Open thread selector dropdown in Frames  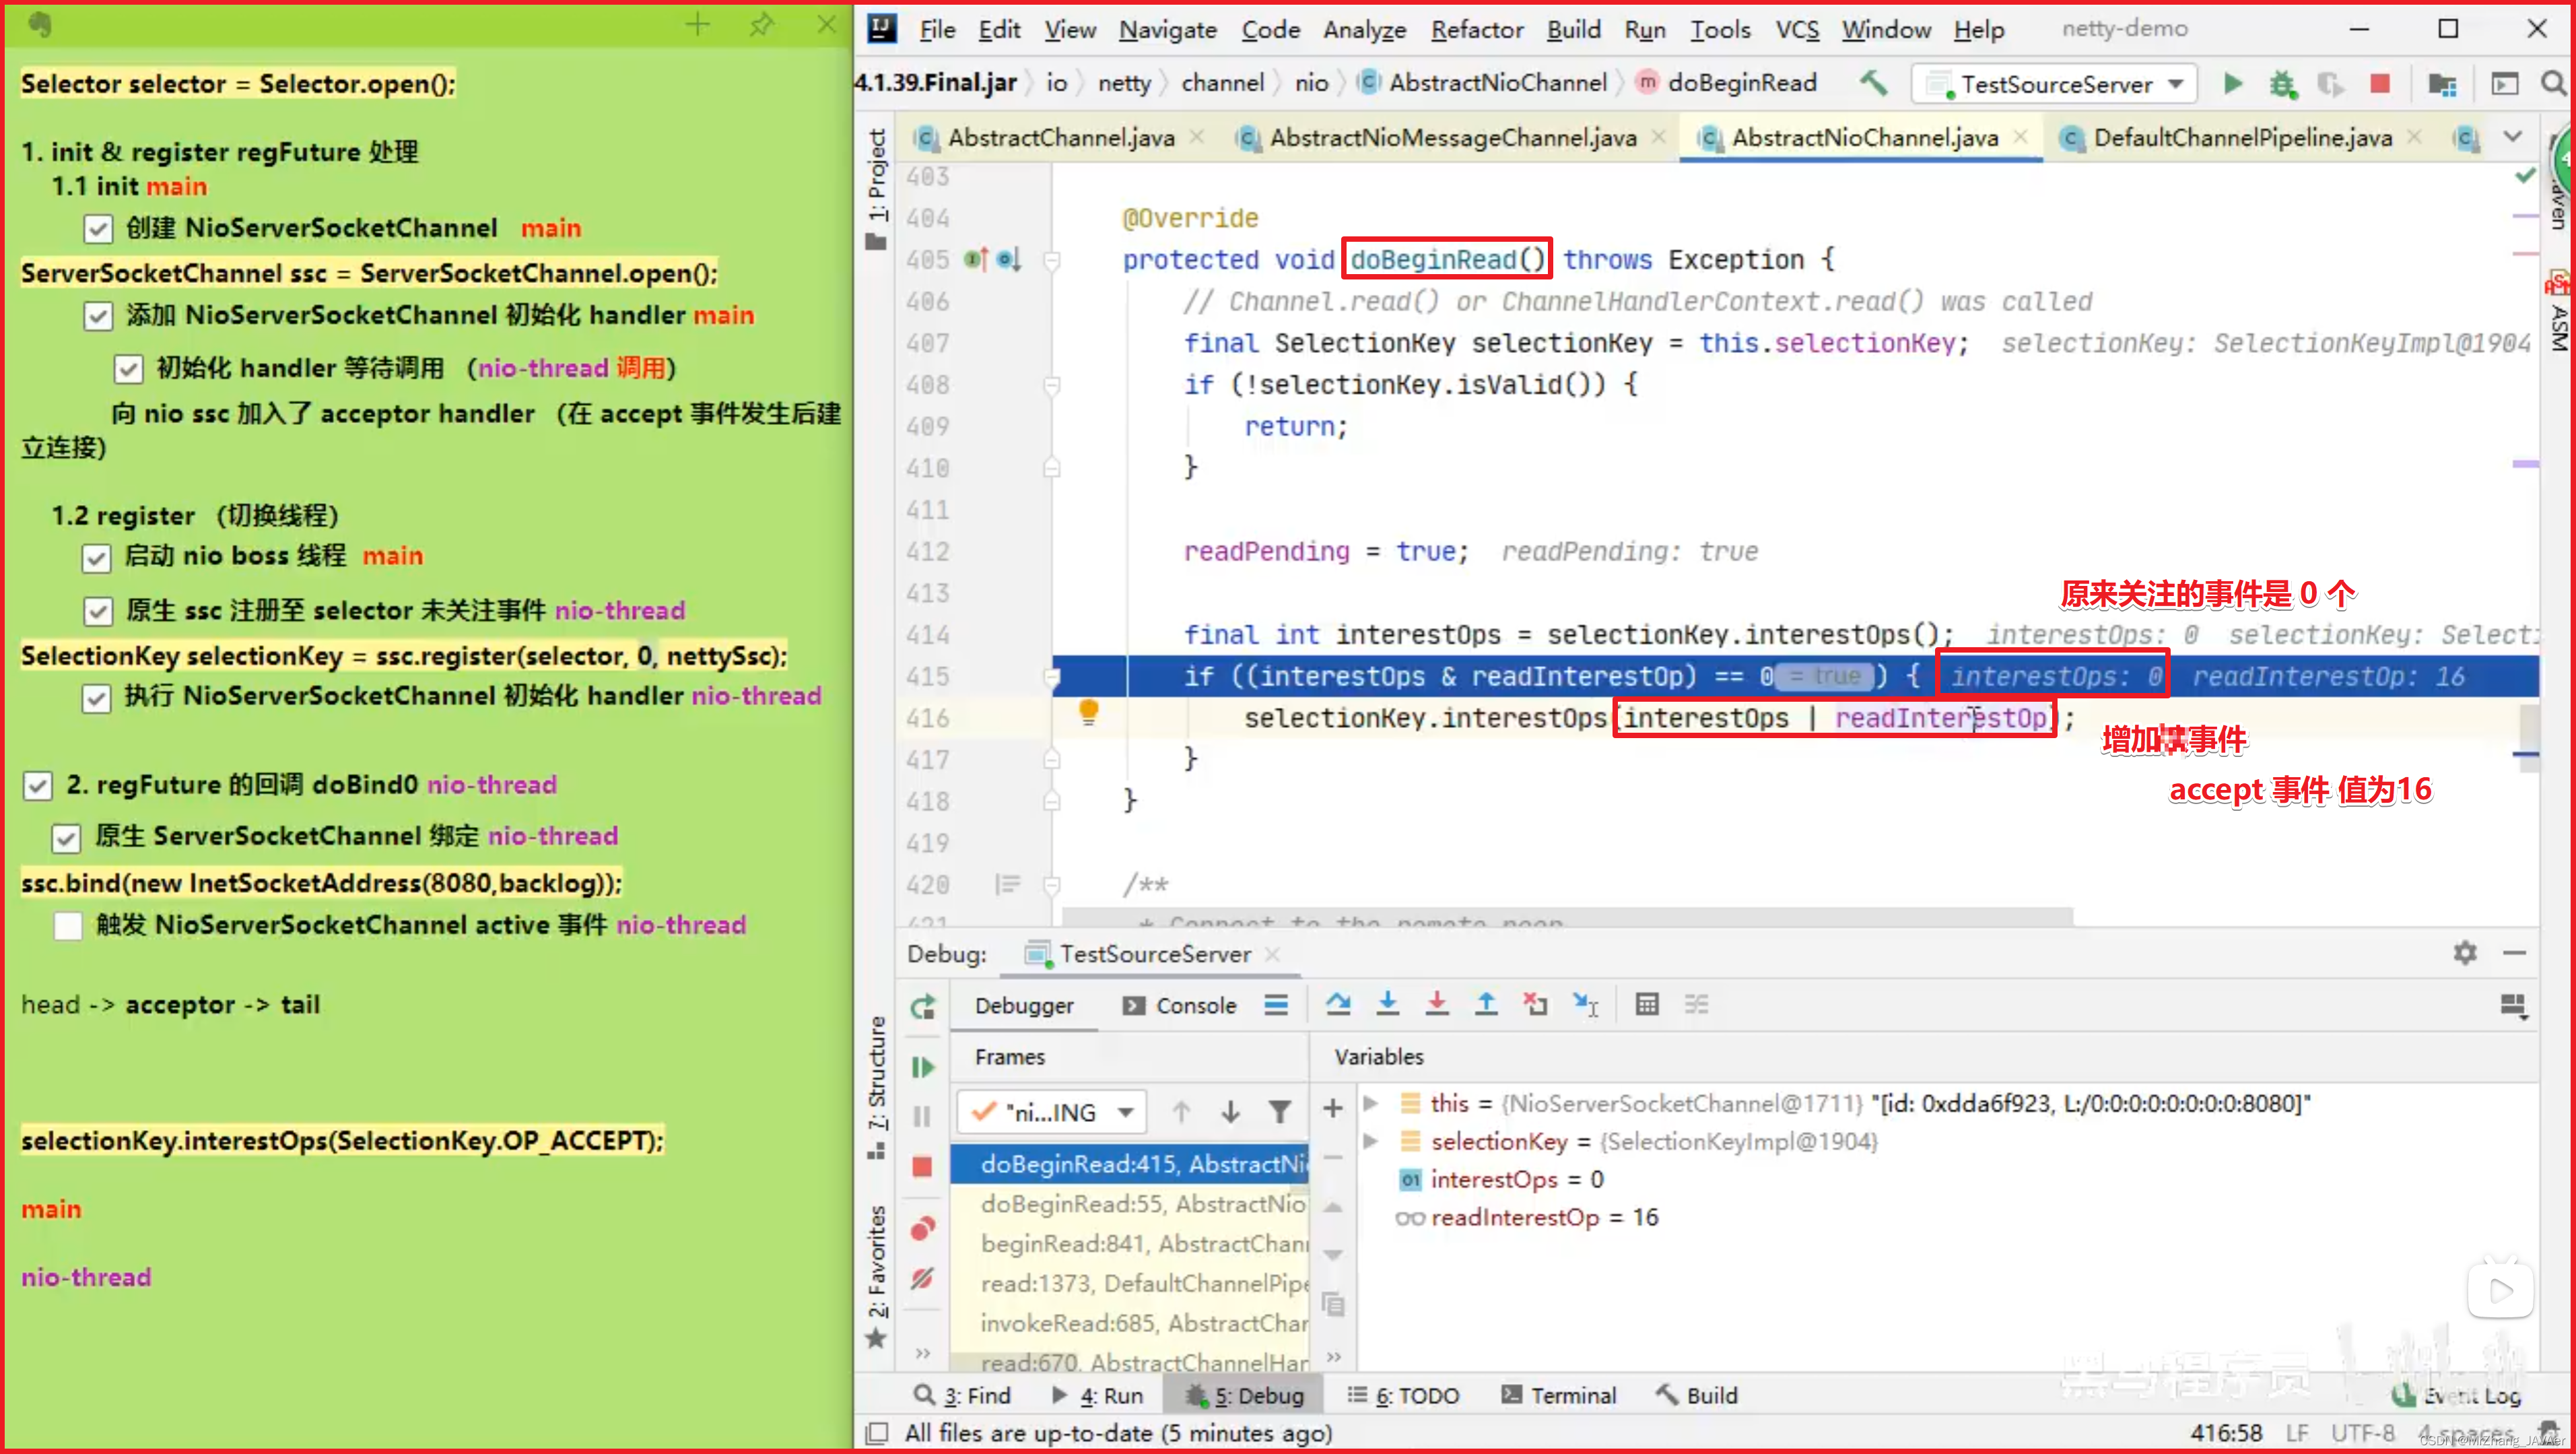coord(1051,1111)
